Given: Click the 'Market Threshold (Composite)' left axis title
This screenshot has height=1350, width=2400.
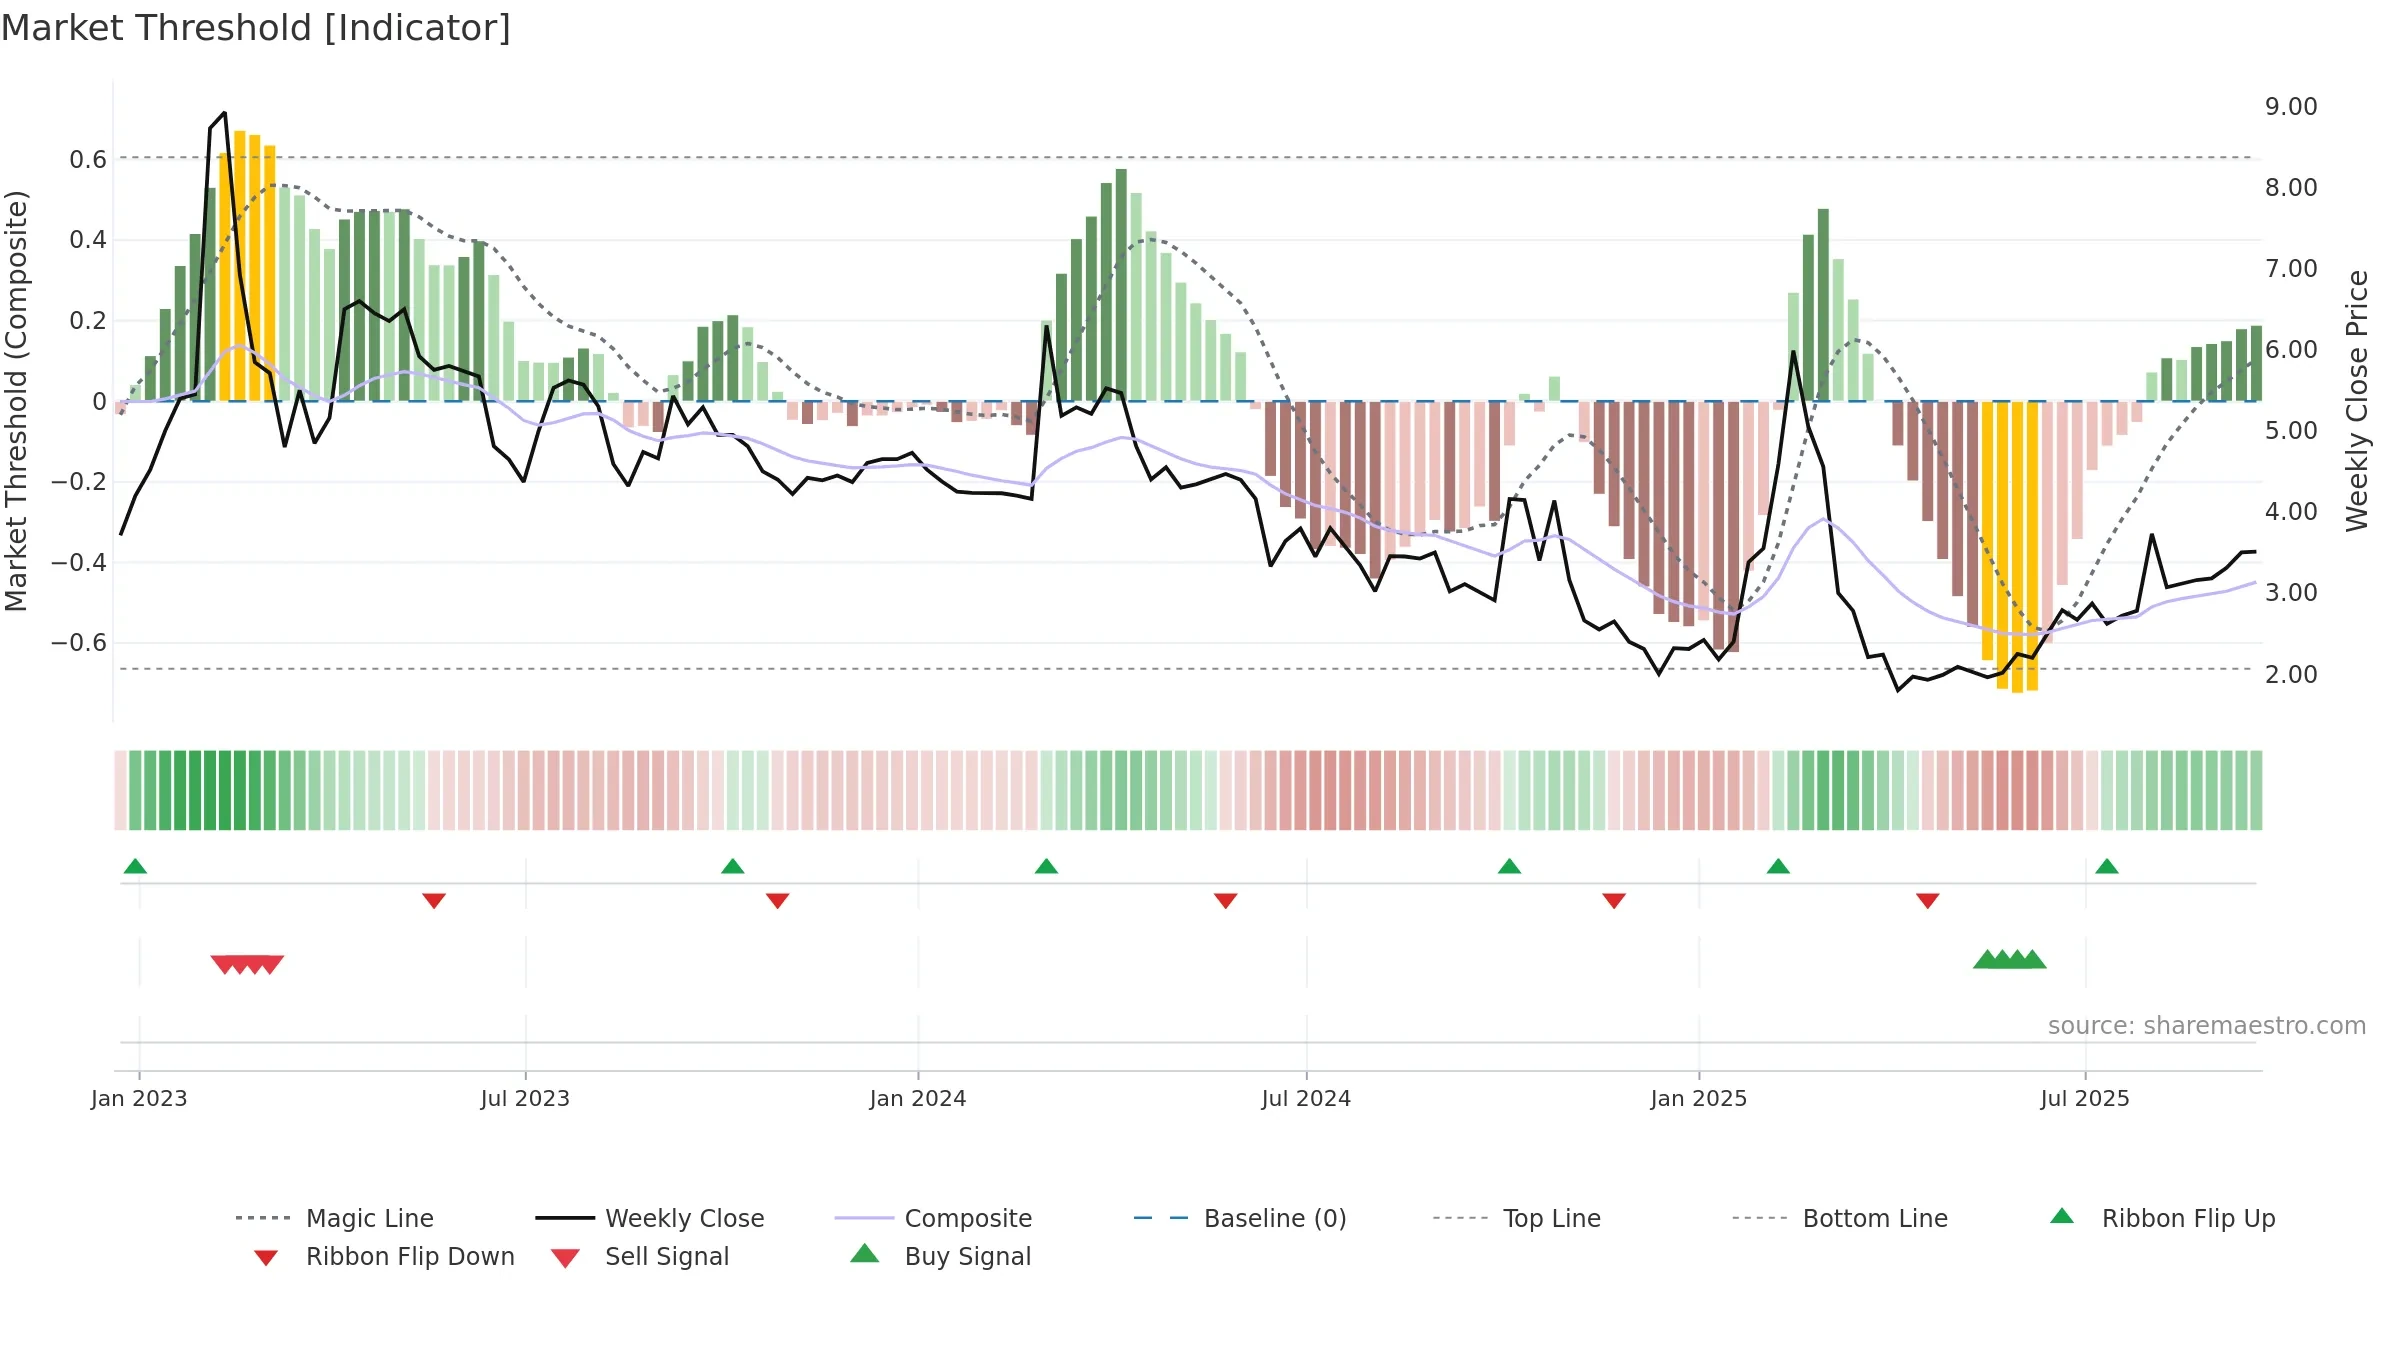Looking at the screenshot, I should [x=16, y=400].
